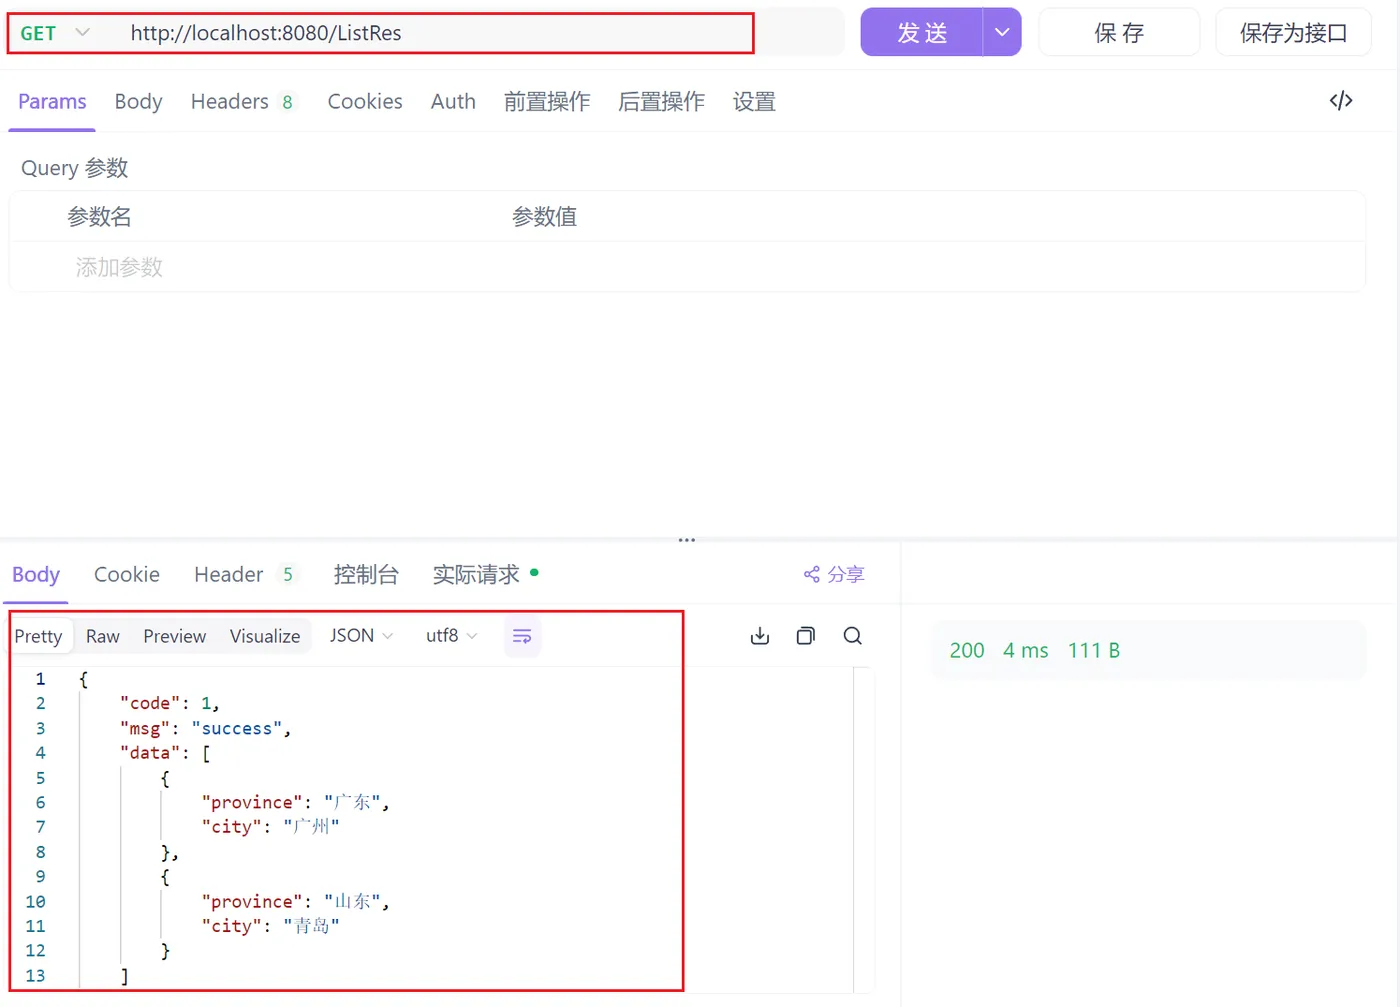Open the JSON format dropdown
This screenshot has height=1007, width=1400.
click(362, 636)
